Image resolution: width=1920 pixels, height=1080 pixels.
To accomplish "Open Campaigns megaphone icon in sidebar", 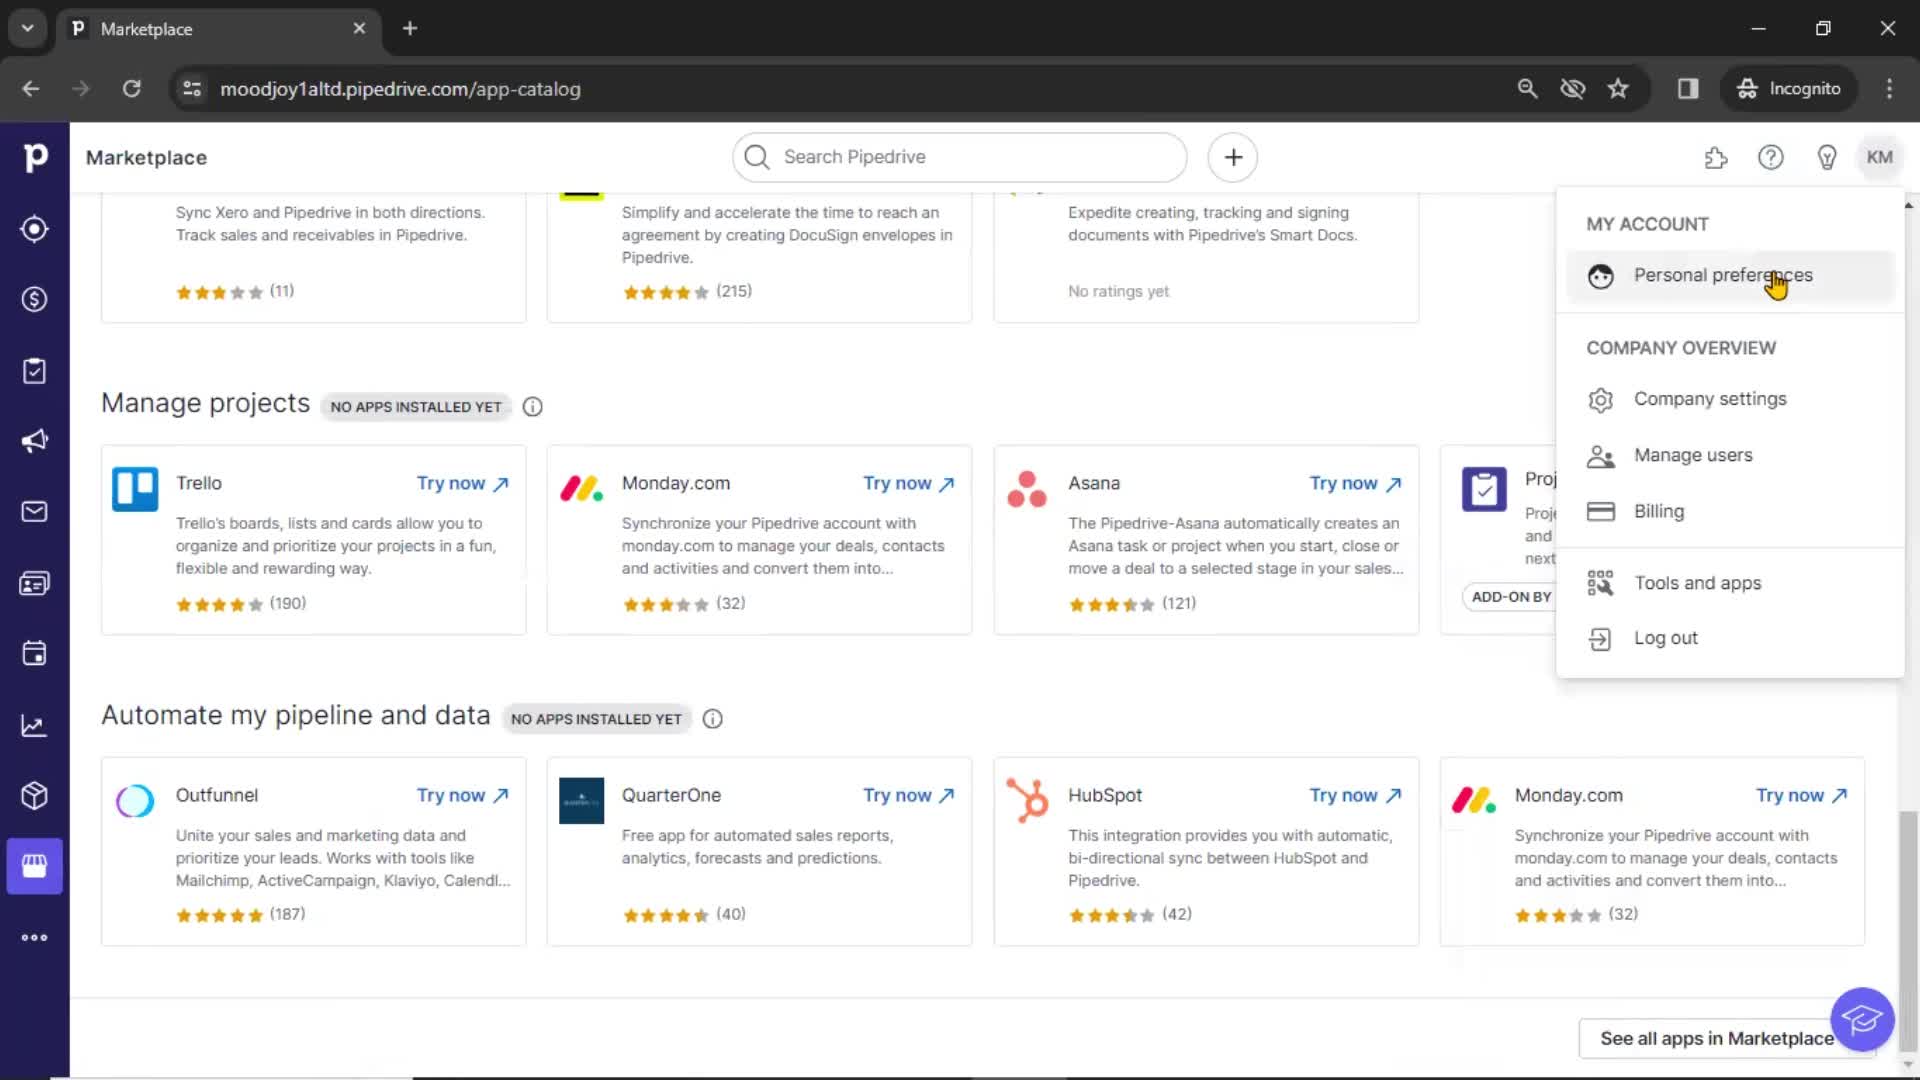I will (x=35, y=441).
